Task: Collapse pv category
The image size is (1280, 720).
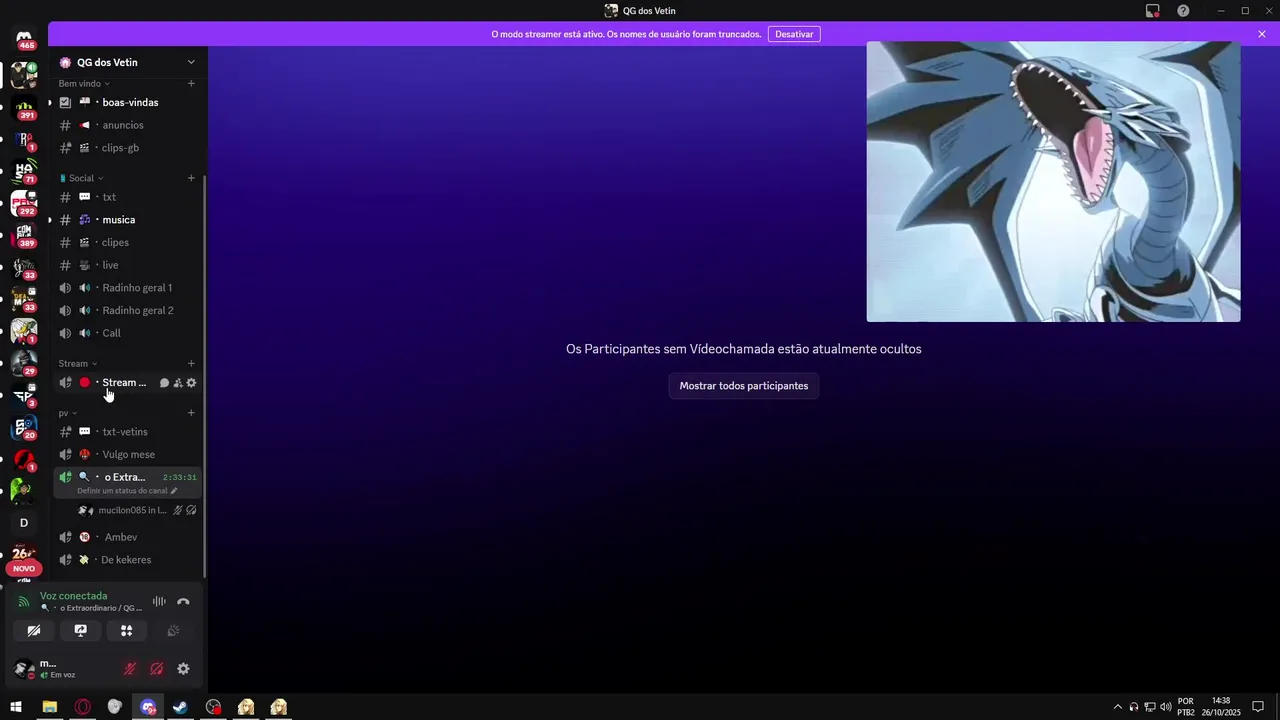Action: coord(68,413)
